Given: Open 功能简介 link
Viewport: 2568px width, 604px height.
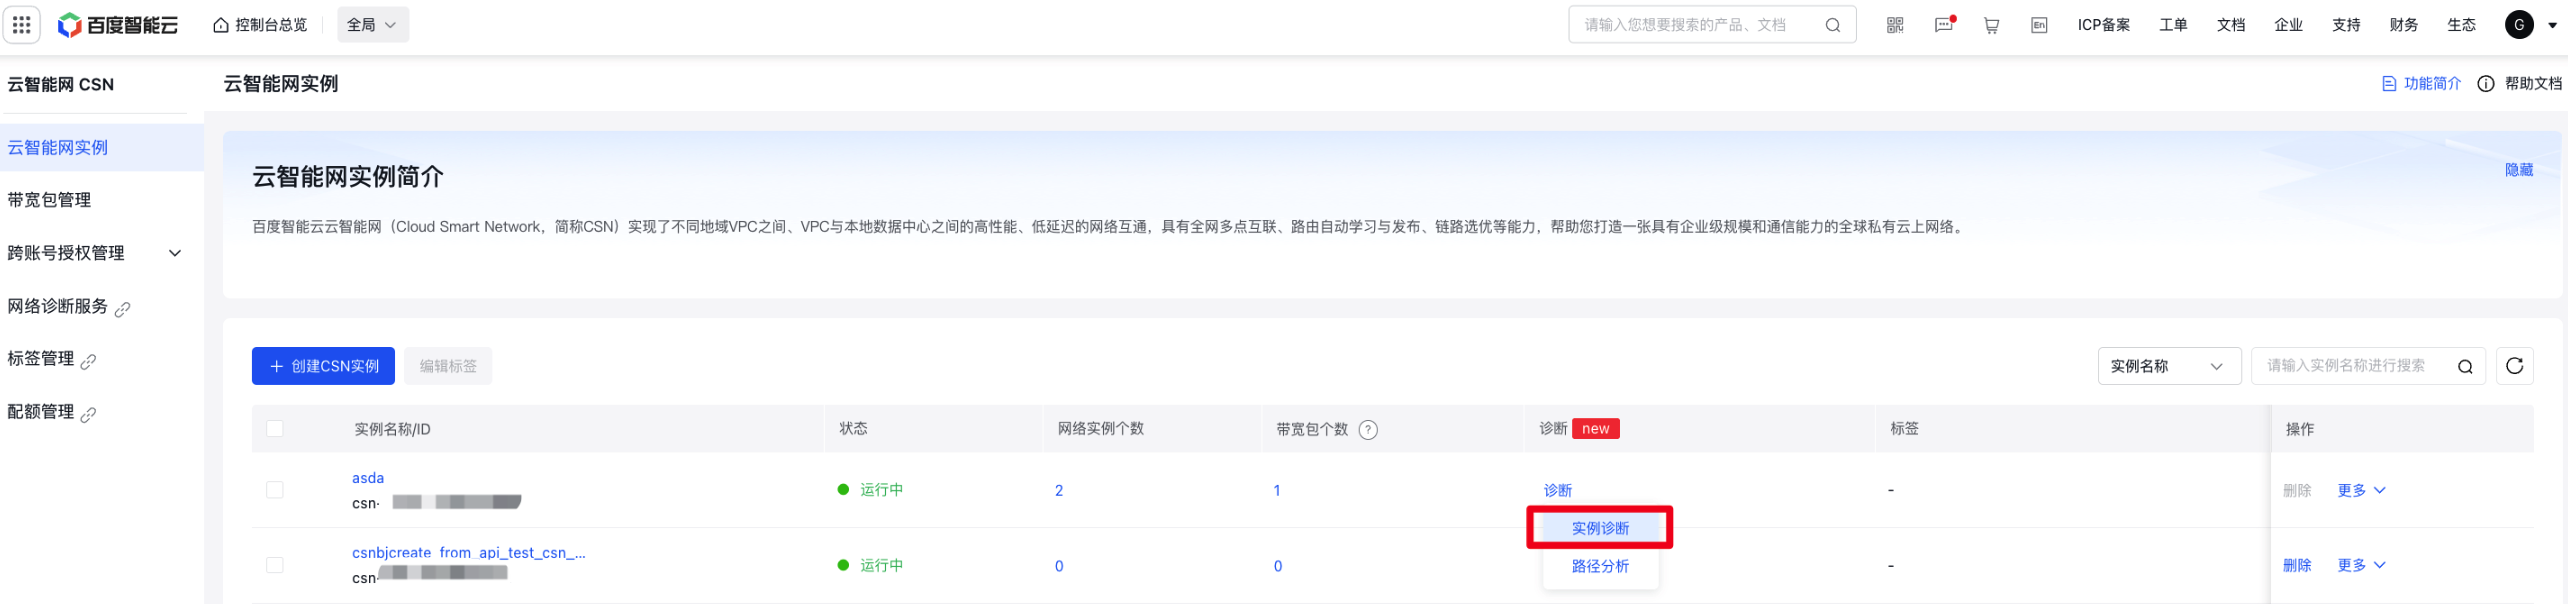Looking at the screenshot, I should [2421, 84].
